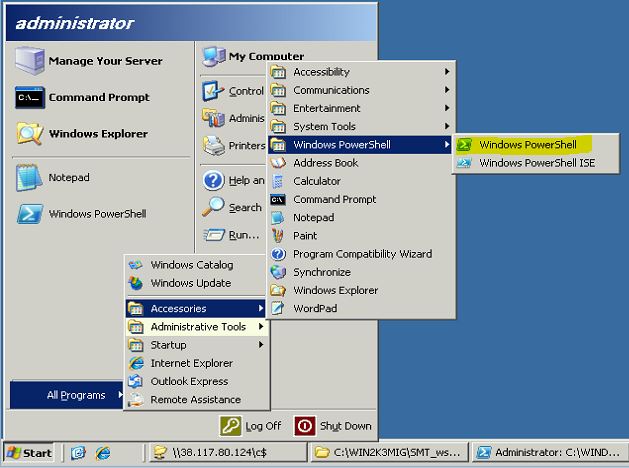The height and width of the screenshot is (468, 629).
Task: Click the Program Compatibility Wizard icon
Action: coord(278,254)
